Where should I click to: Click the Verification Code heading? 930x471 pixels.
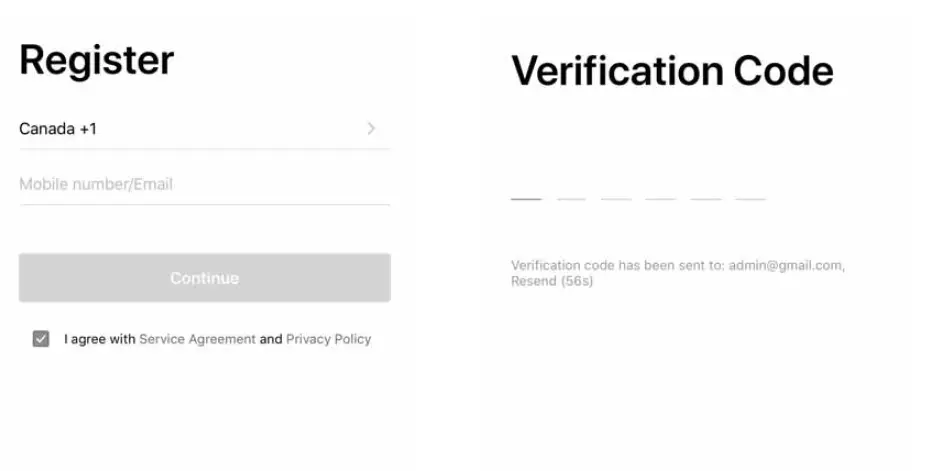point(672,71)
